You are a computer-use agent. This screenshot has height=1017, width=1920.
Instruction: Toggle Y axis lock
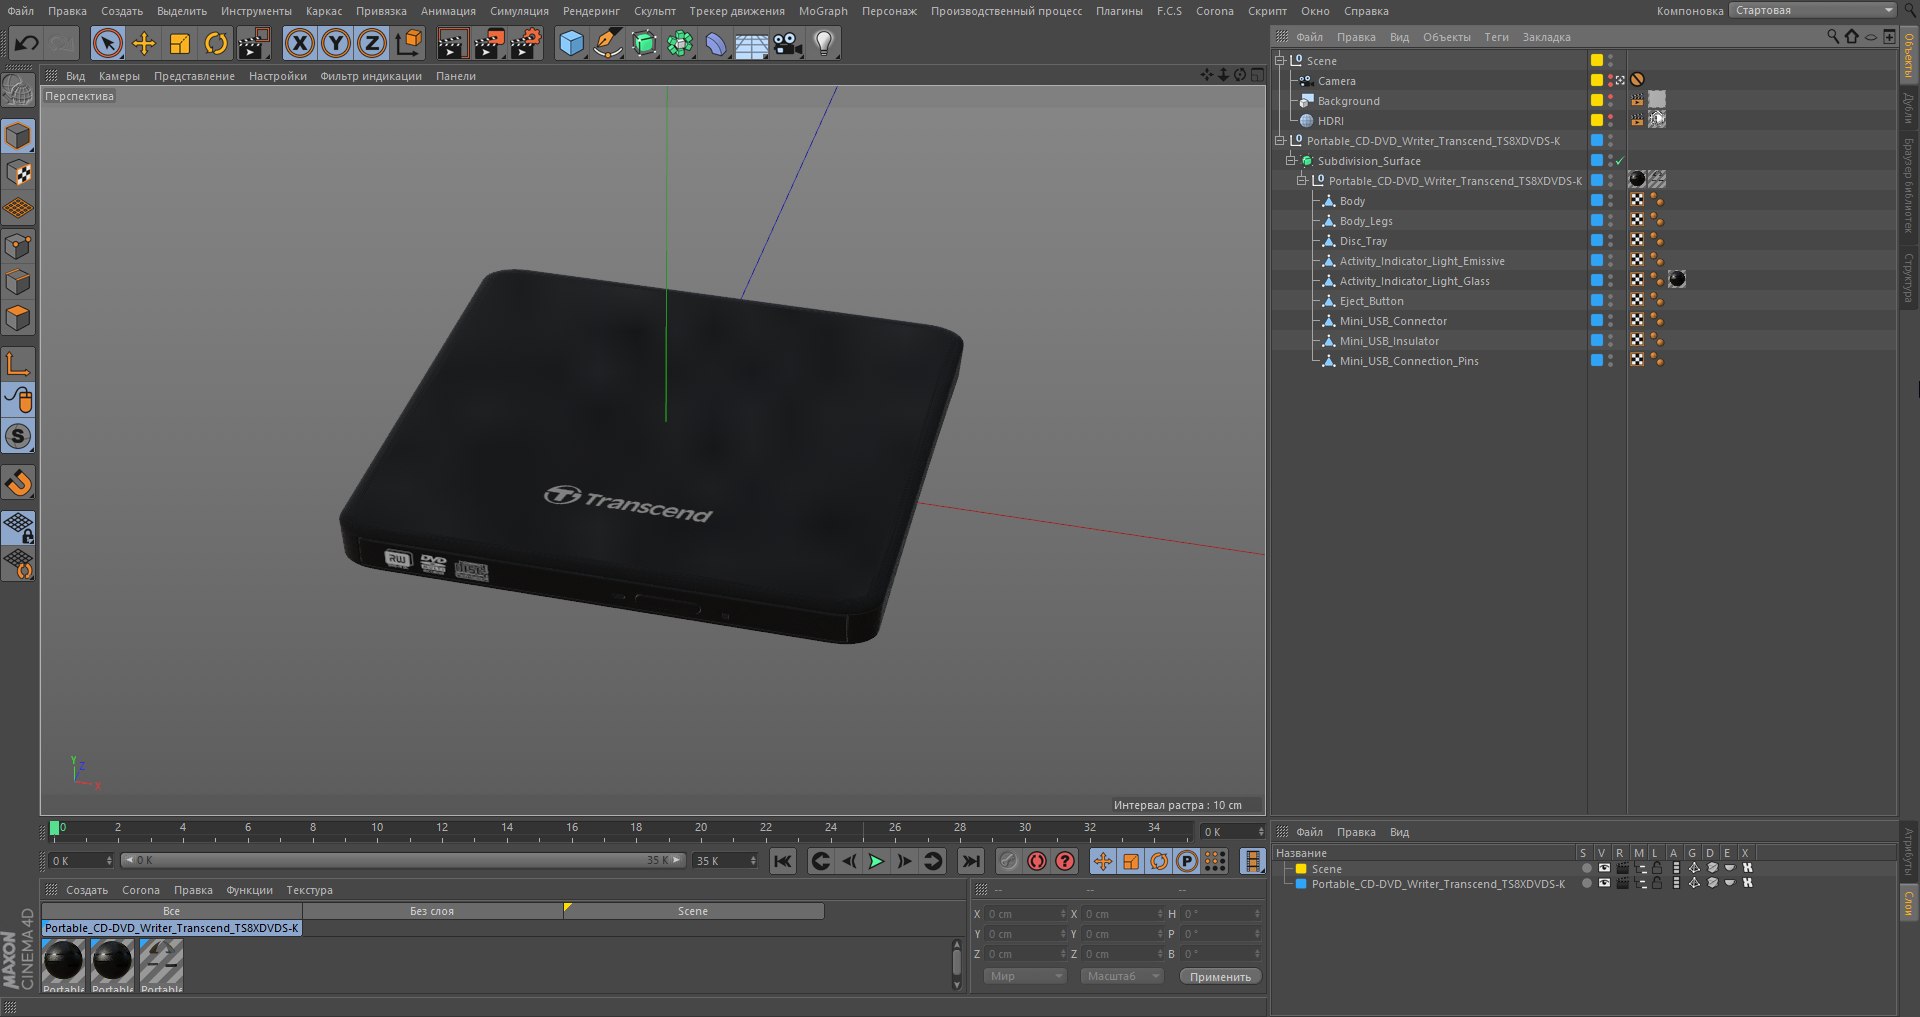click(x=336, y=43)
